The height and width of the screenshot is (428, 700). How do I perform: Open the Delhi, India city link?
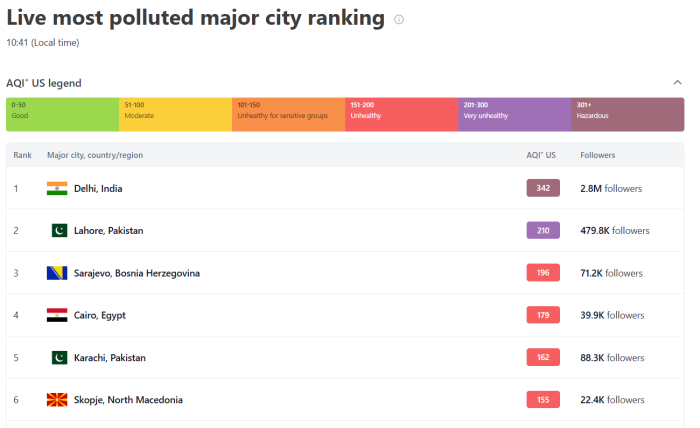click(98, 188)
